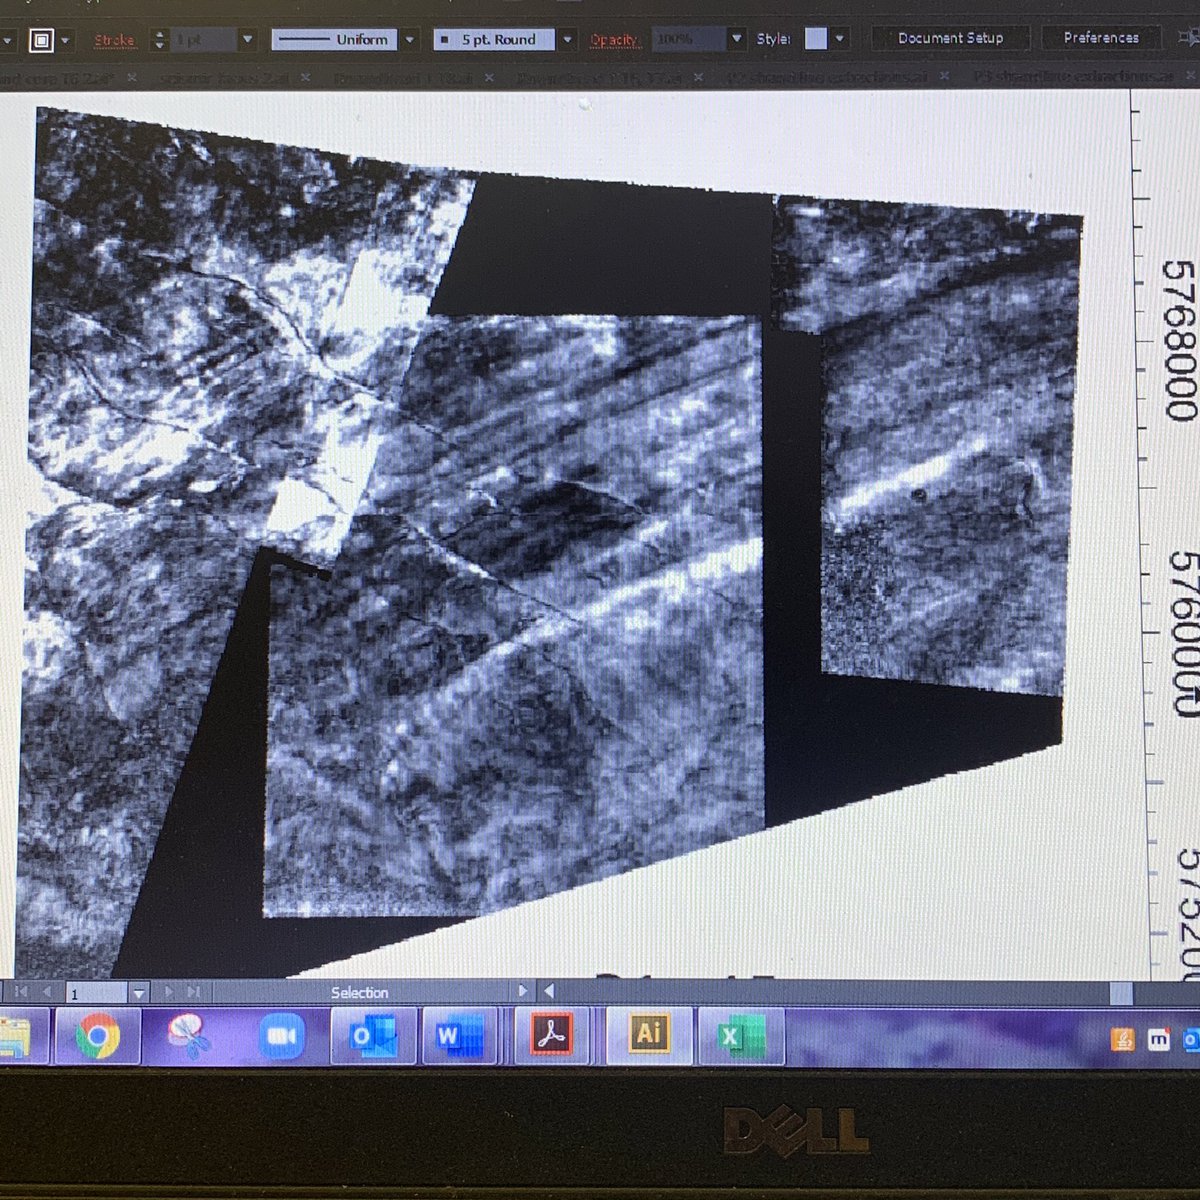The width and height of the screenshot is (1200, 1200).
Task: Open File Explorer from the taskbar
Action: click(16, 1037)
